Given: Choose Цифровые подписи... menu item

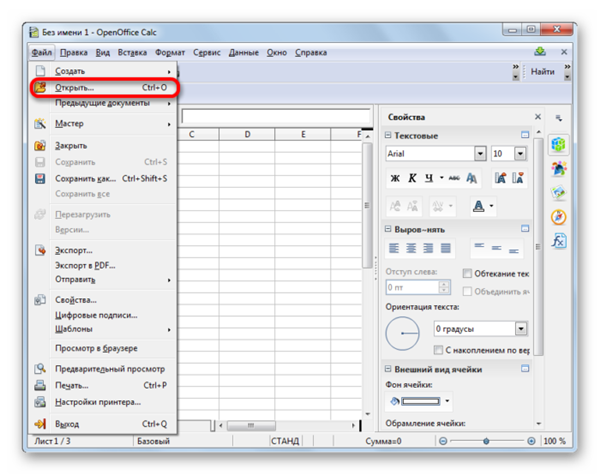Looking at the screenshot, I should pos(102,315).
